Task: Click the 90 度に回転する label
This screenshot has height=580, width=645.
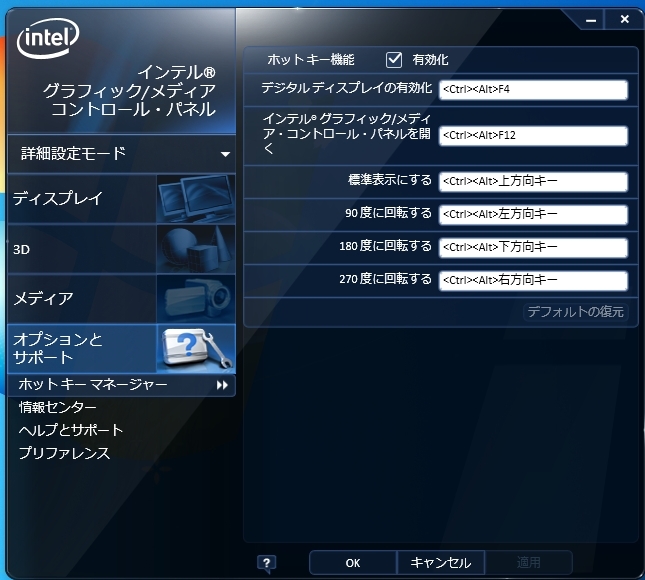Action: pos(388,213)
